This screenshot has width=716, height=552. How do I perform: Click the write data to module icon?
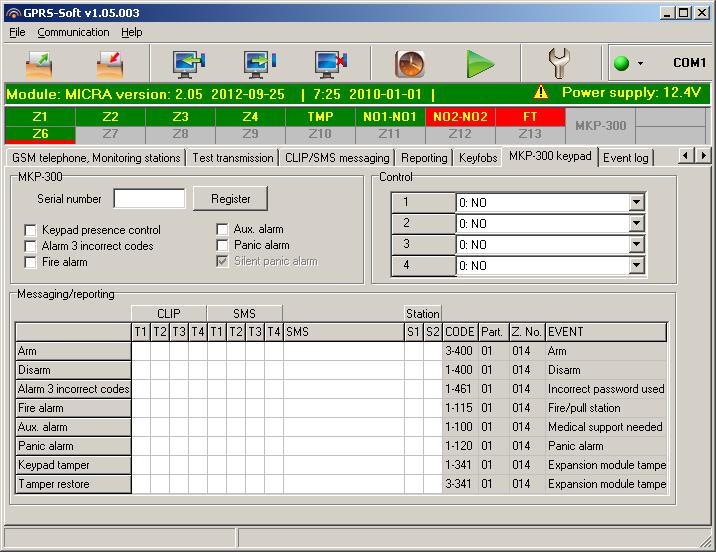[260, 64]
